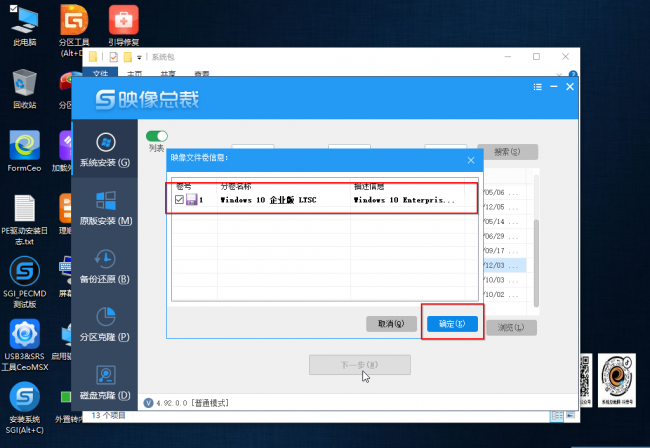The image size is (650, 448).
Task: Select the /05/14 row in image list
Action: [x=505, y=221]
